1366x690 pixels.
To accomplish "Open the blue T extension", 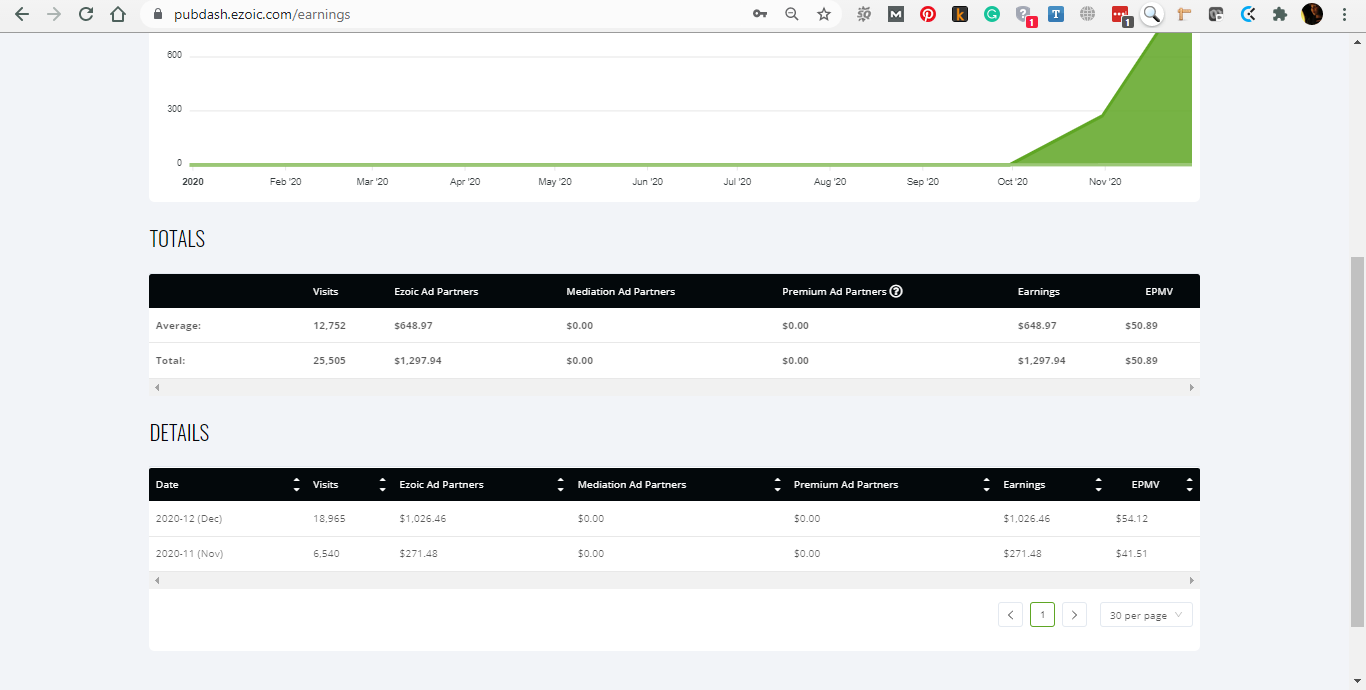I will coord(1056,15).
